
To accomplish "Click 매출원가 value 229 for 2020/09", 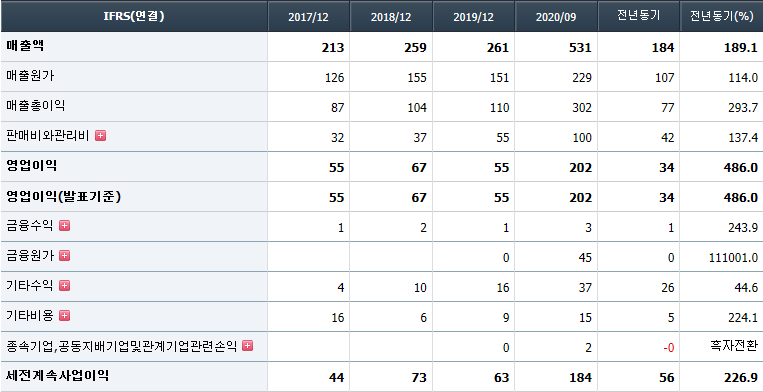I will click(x=582, y=78).
